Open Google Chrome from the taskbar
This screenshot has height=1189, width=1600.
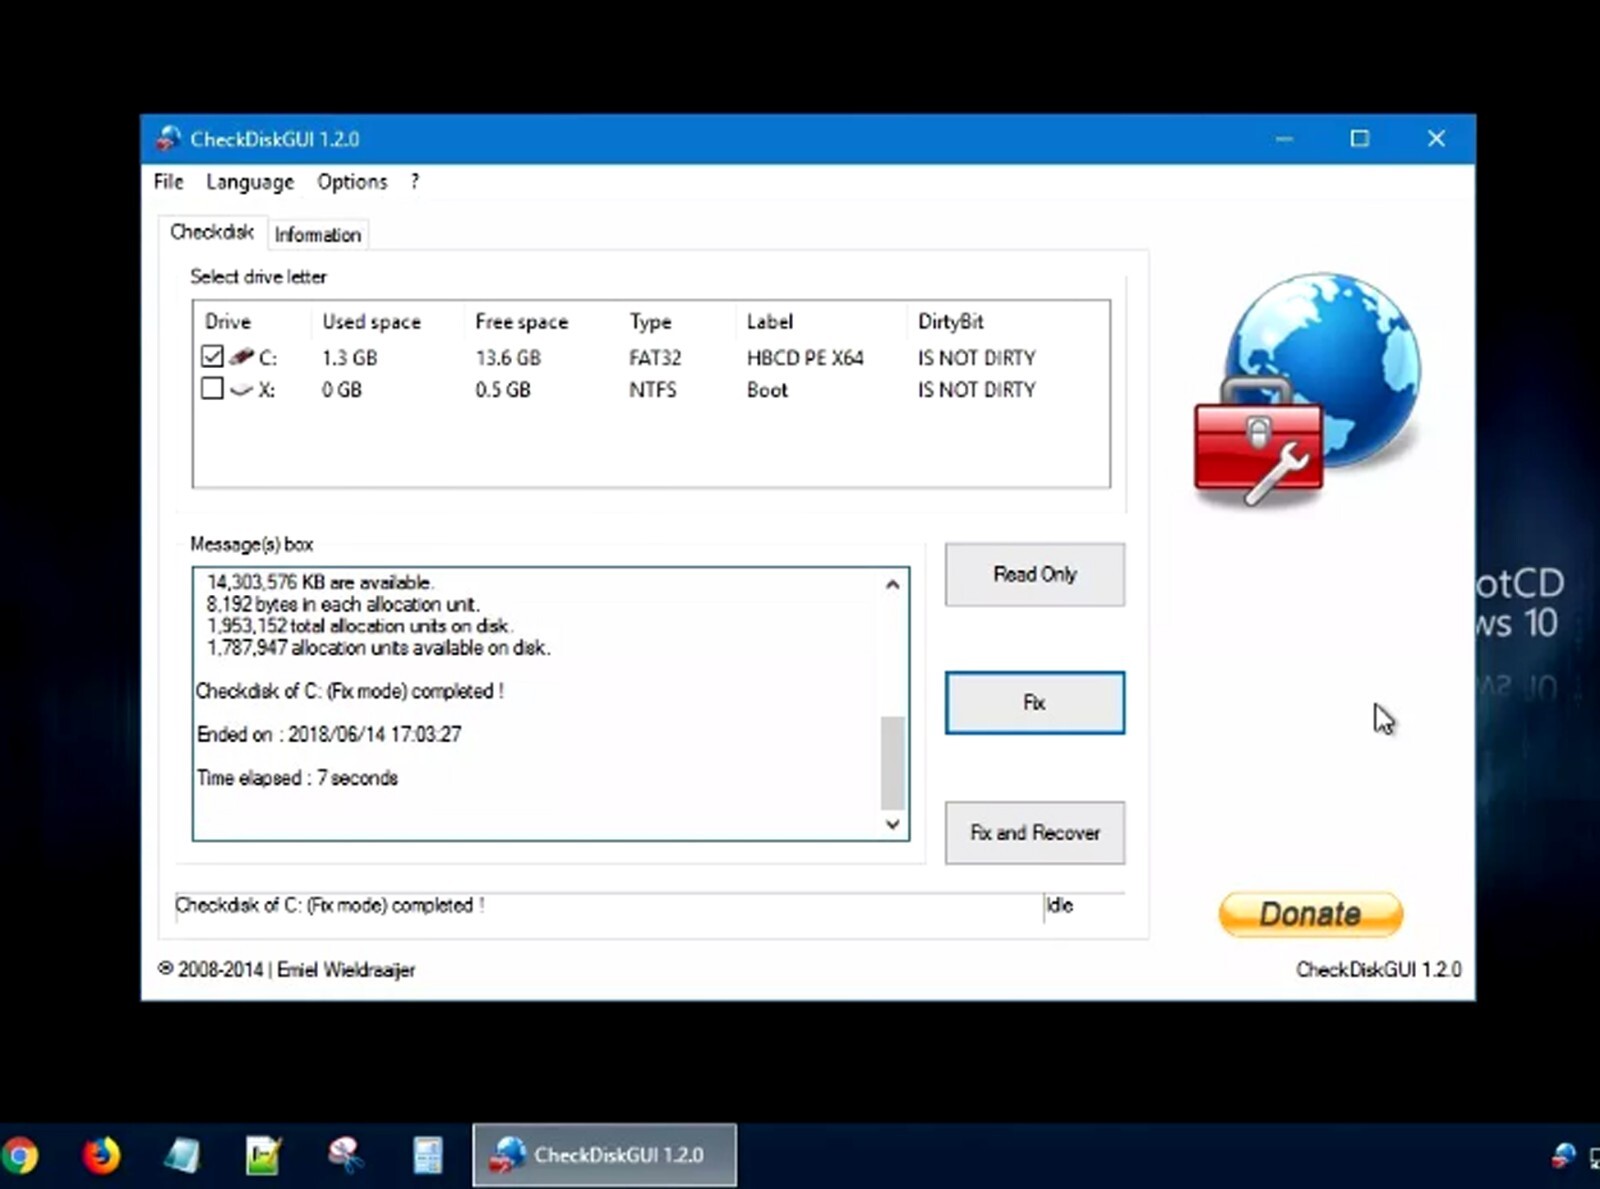coord(22,1155)
